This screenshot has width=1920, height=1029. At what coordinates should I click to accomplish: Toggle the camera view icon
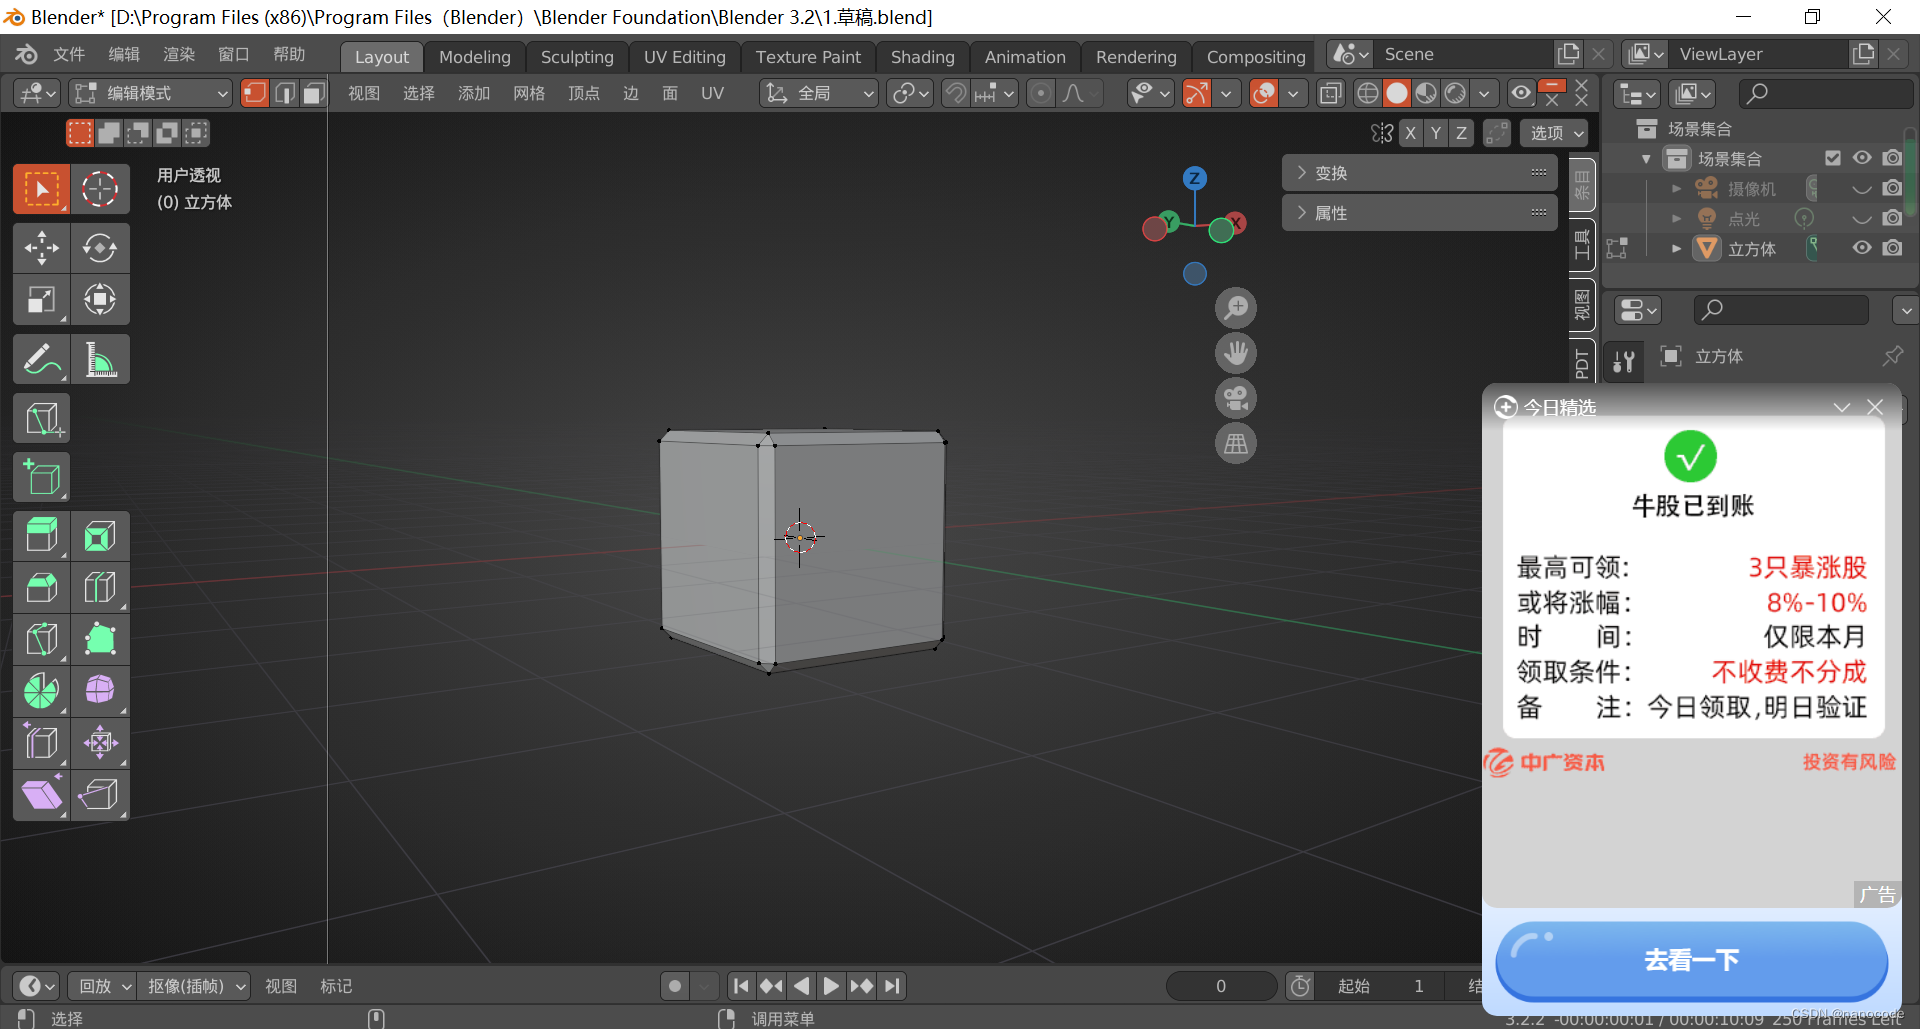tap(1236, 398)
